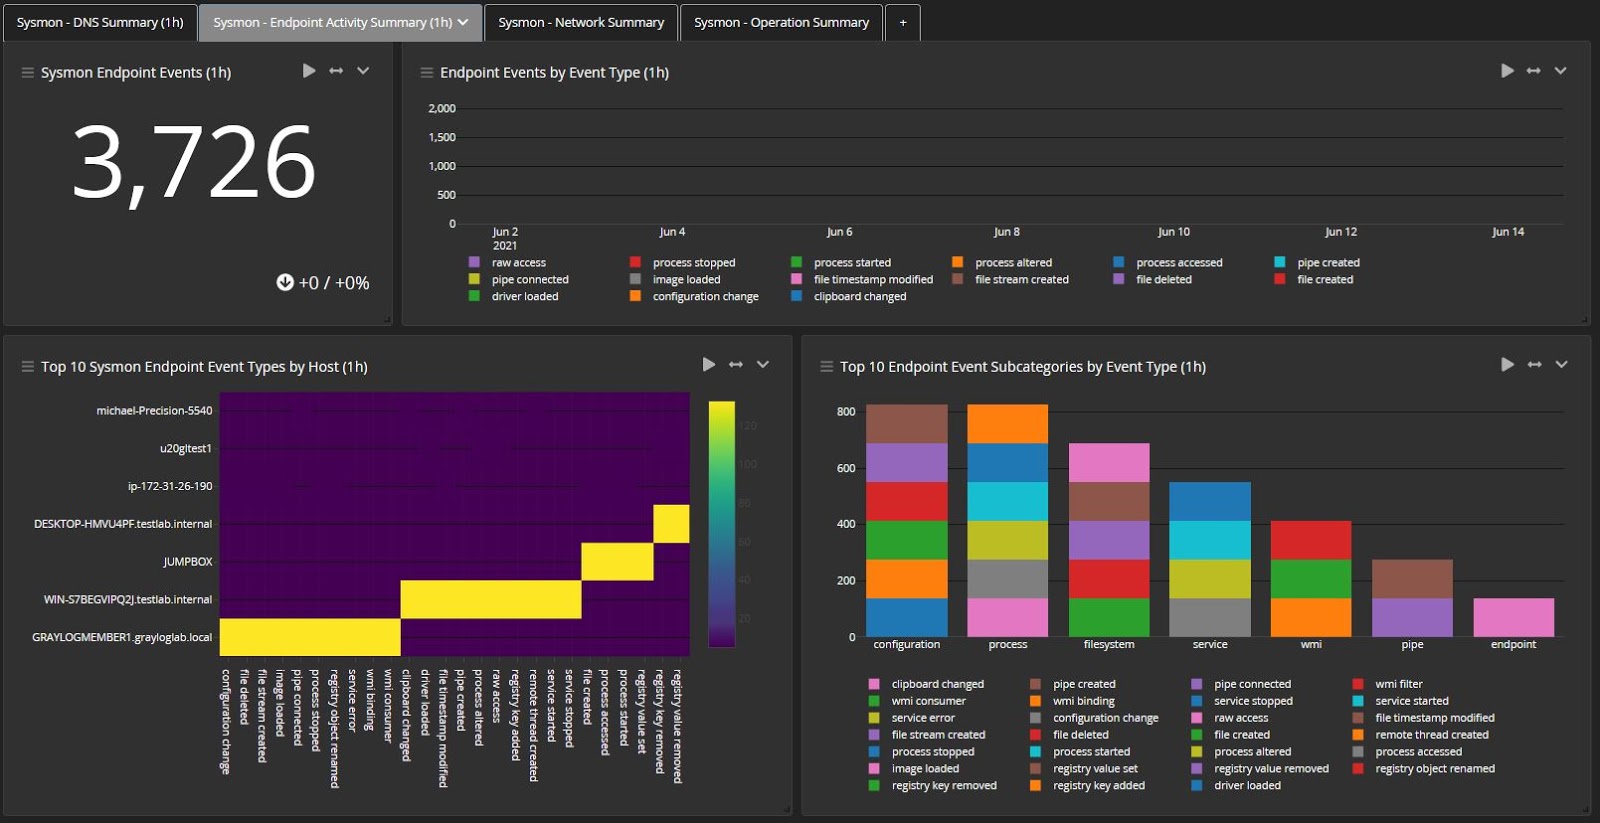Click play icon on Sysmon Endpoint Events widget
Image resolution: width=1600 pixels, height=823 pixels.
click(309, 71)
